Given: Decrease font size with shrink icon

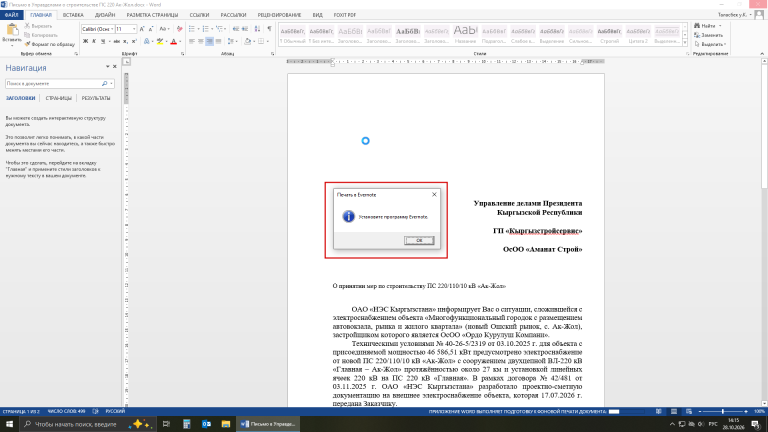Looking at the screenshot, I should click(151, 29).
